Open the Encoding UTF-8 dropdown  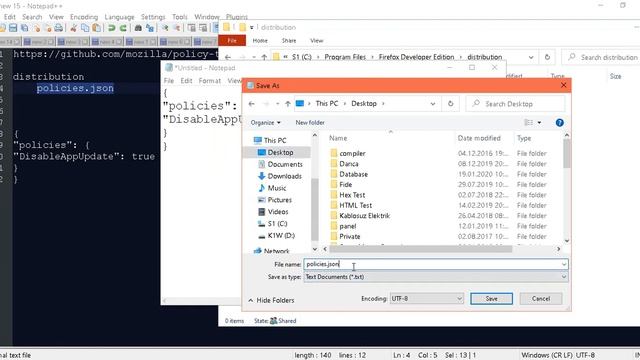tap(459, 299)
